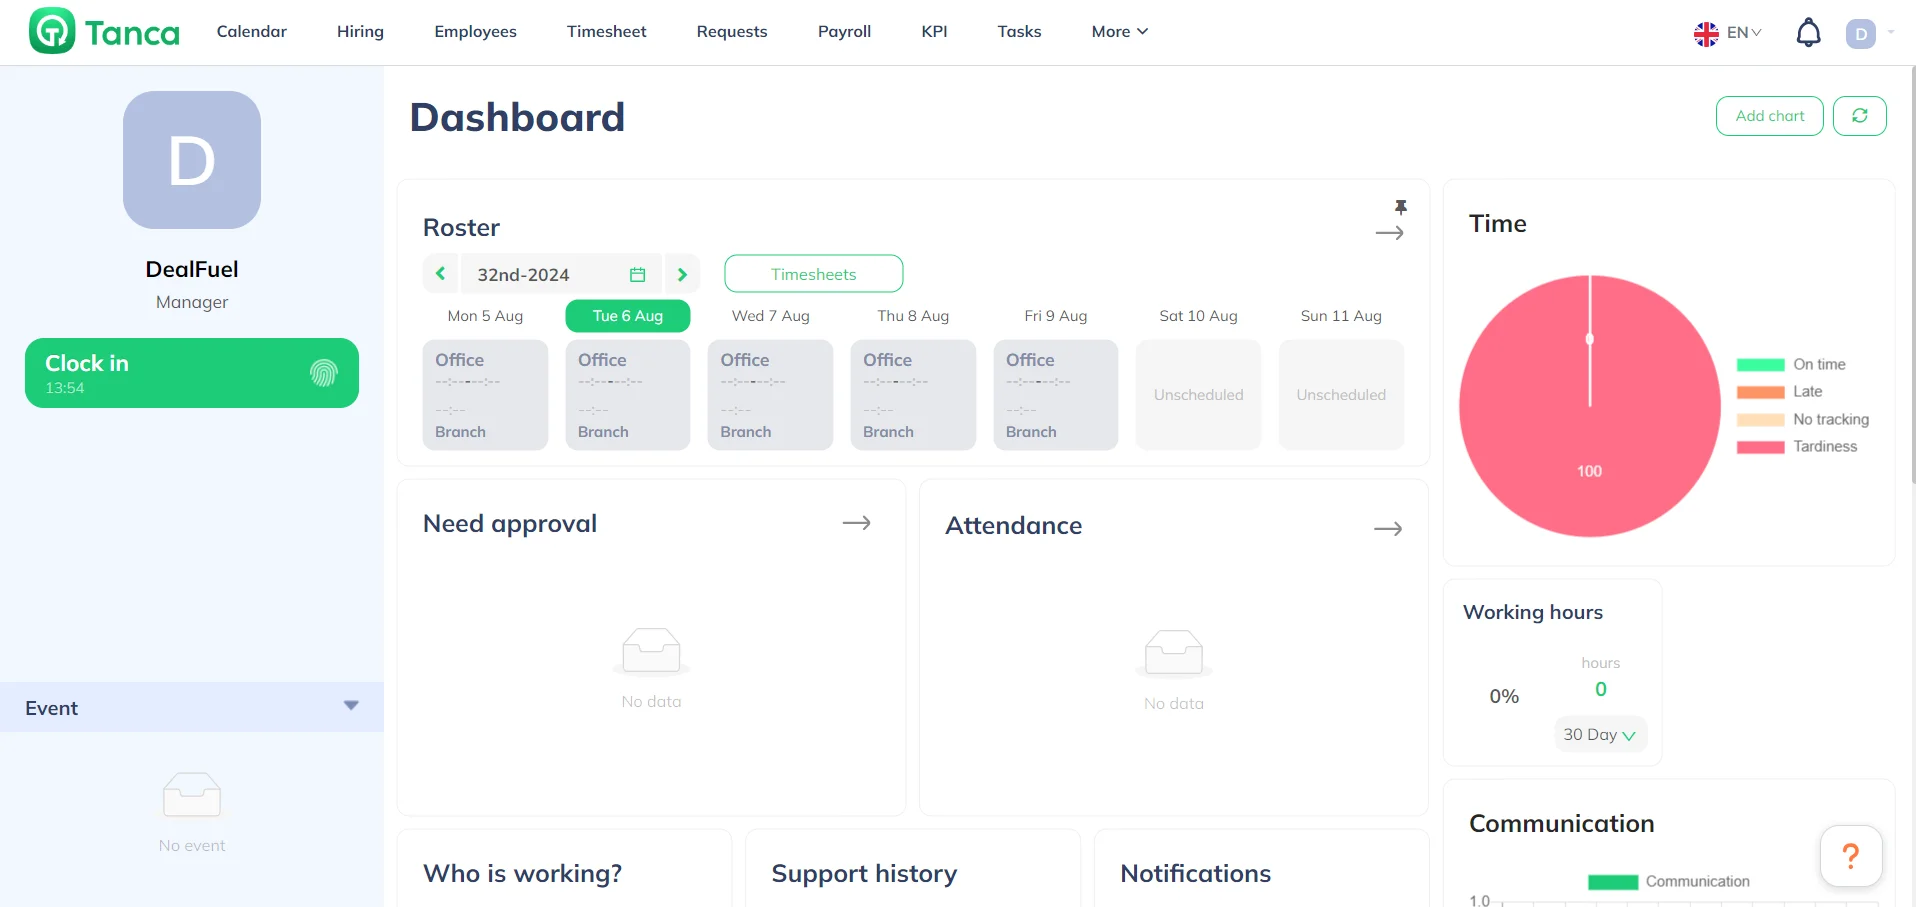
Task: Pin the Roster widget
Action: (x=1401, y=207)
